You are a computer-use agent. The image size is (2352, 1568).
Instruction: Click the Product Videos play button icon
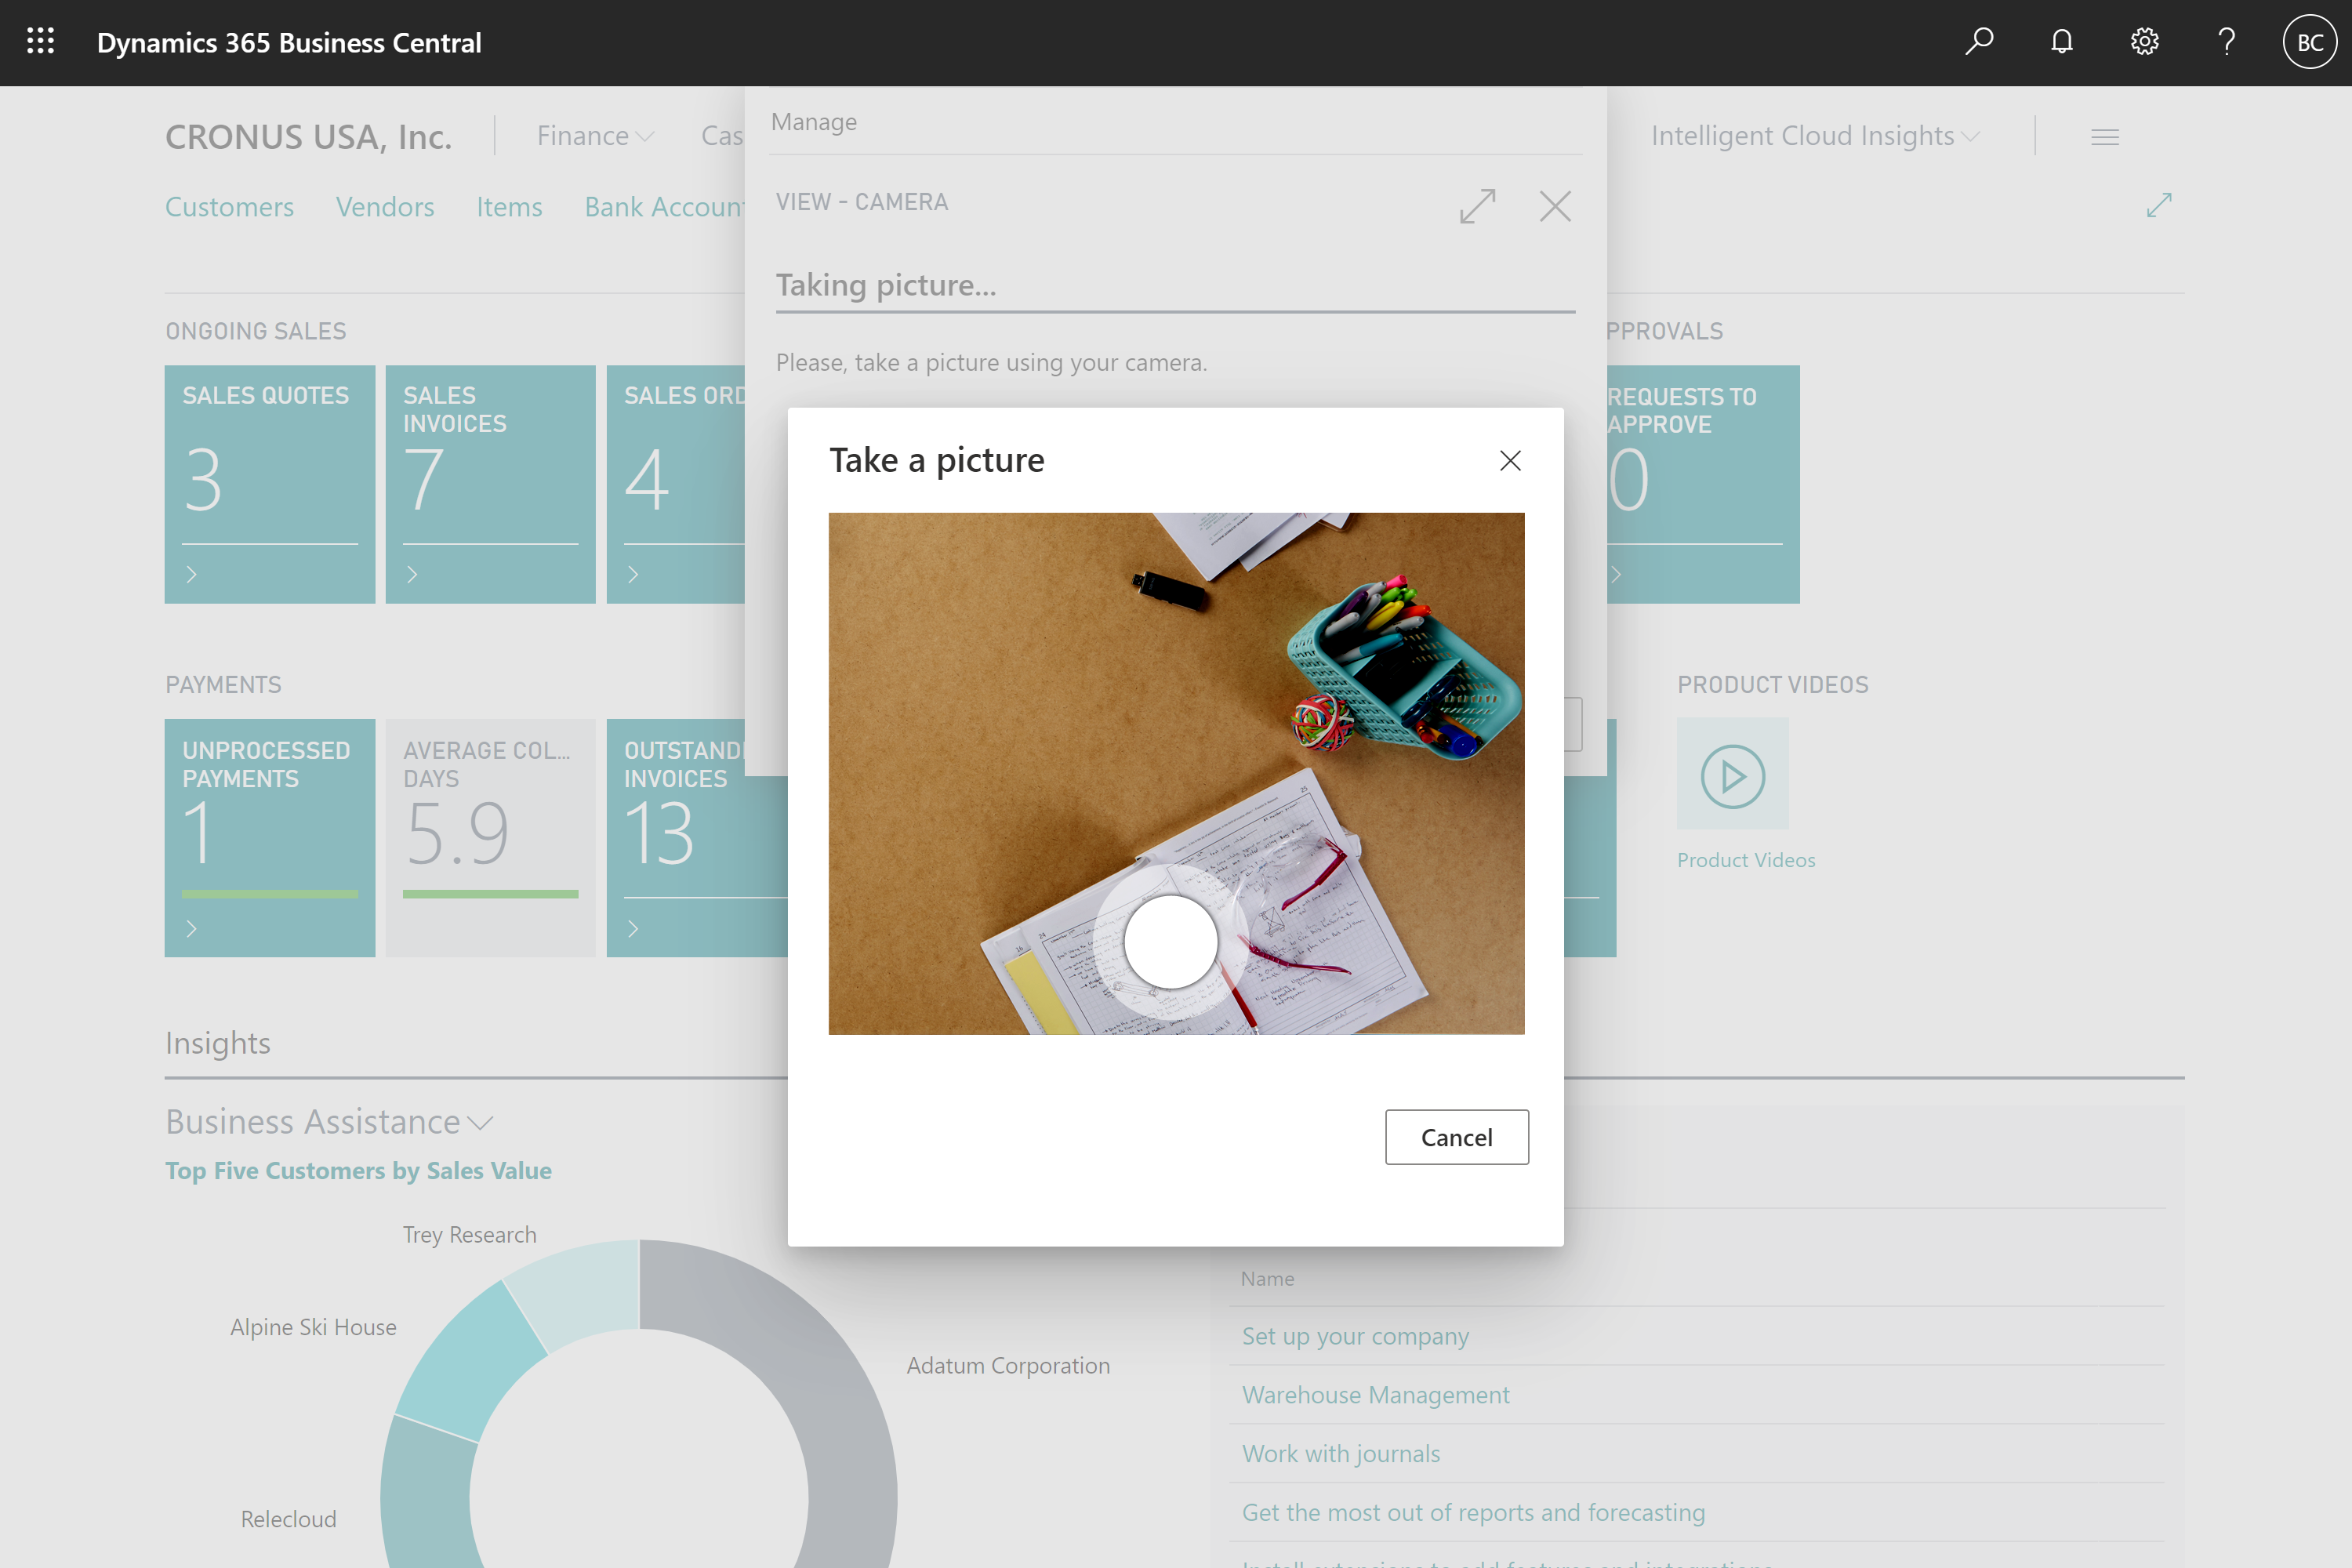click(x=1733, y=775)
